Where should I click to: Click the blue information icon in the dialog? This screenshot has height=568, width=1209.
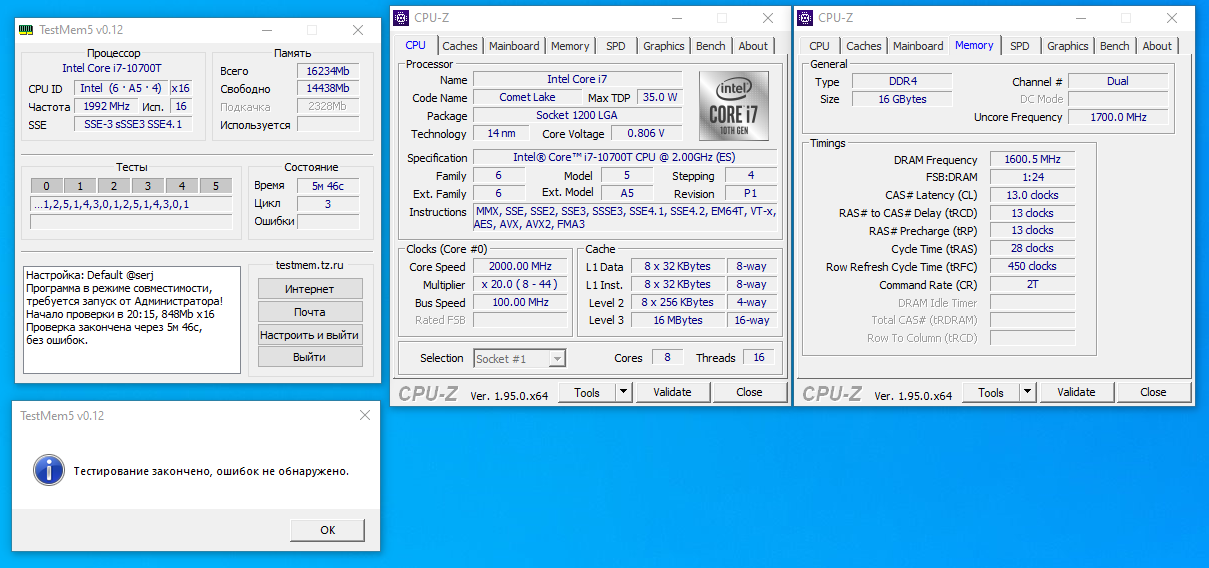coord(47,469)
